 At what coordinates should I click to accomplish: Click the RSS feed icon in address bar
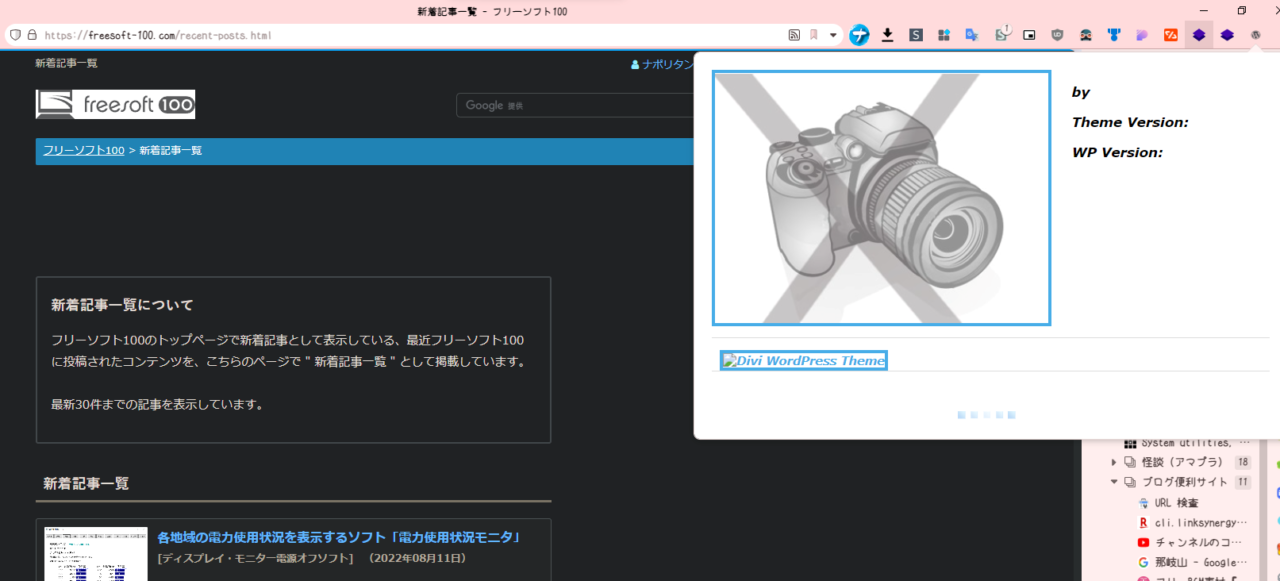click(x=794, y=35)
